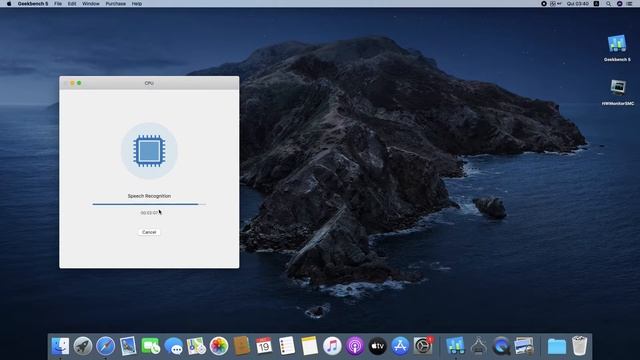Click the Speech Recognition progress bar

149,204
